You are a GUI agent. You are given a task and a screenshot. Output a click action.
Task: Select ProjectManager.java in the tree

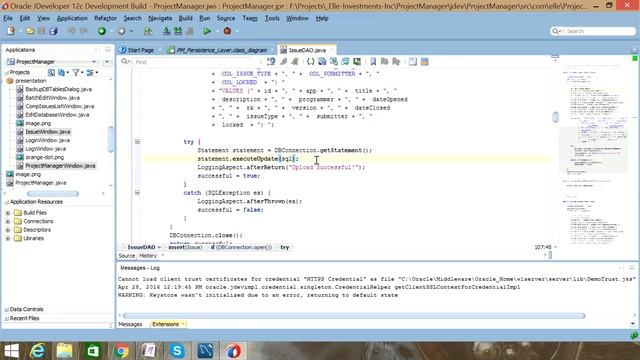[x=41, y=183]
